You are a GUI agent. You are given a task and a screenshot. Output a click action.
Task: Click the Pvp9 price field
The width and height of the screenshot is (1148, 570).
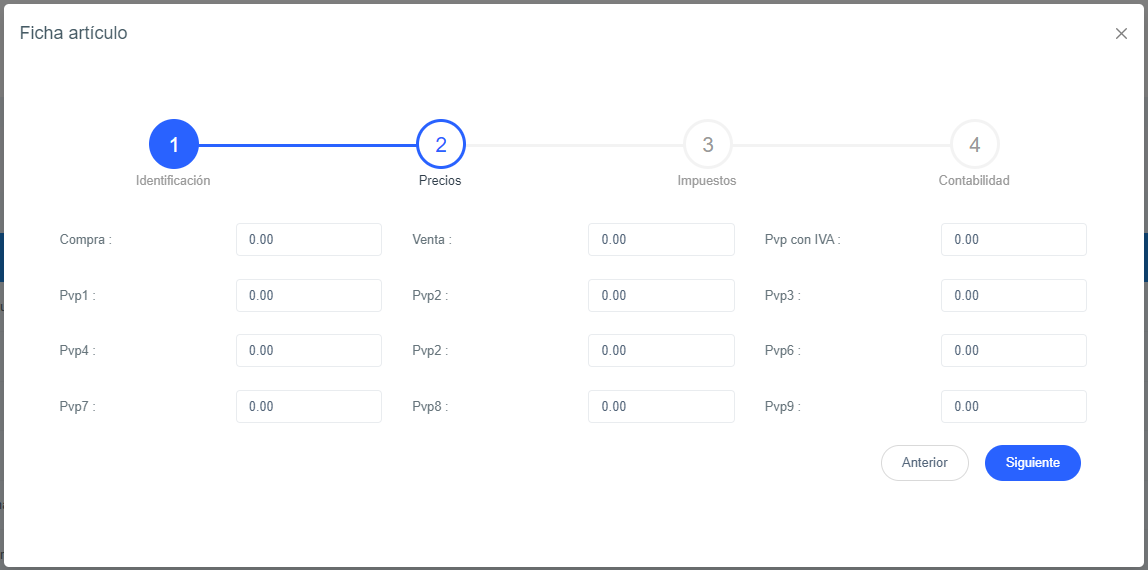click(1013, 407)
